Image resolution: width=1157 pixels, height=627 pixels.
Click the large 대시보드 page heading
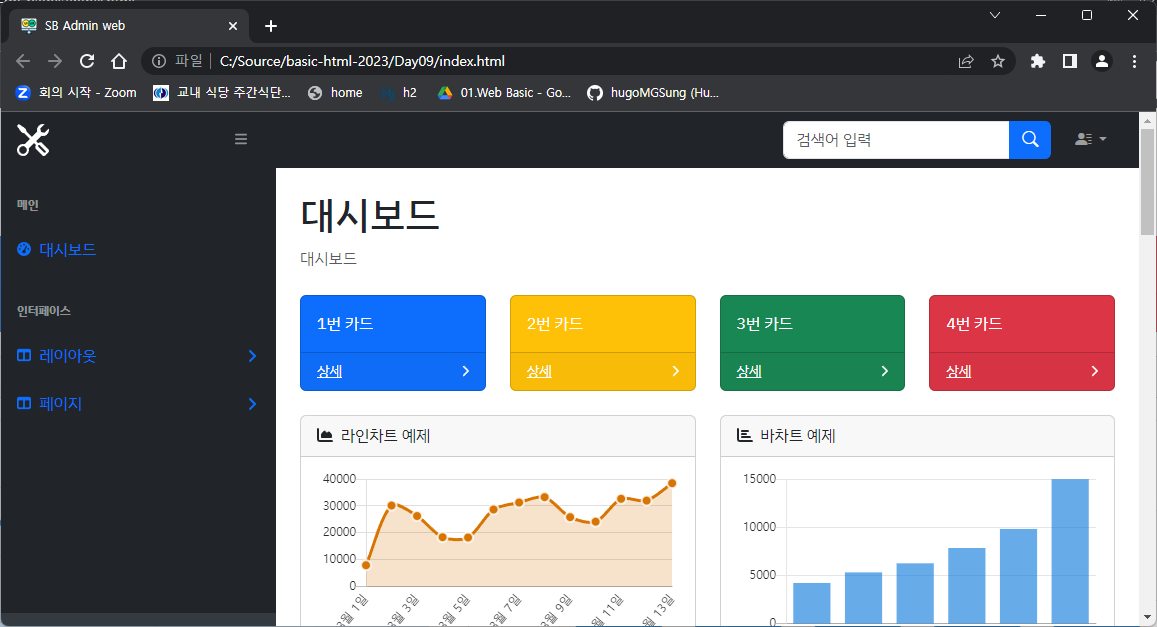coord(370,215)
